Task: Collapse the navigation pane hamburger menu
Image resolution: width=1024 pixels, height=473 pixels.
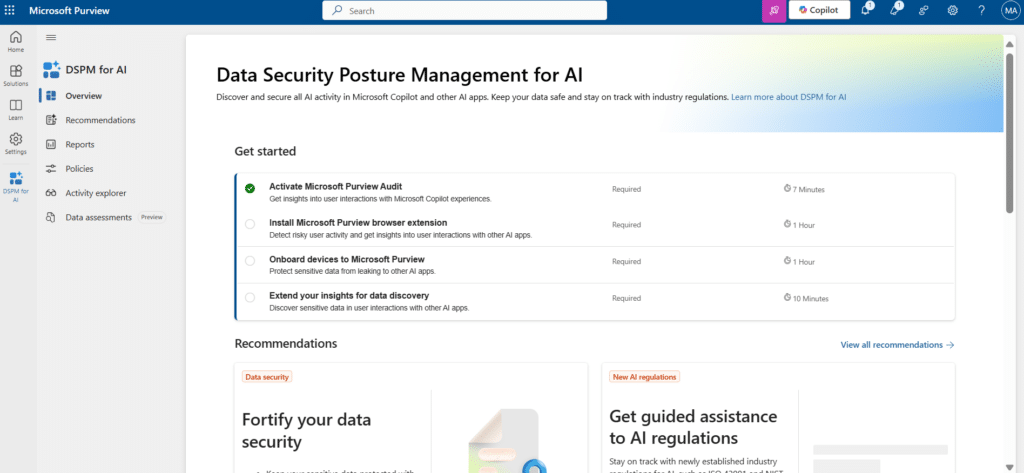Action: pyautogui.click(x=51, y=38)
